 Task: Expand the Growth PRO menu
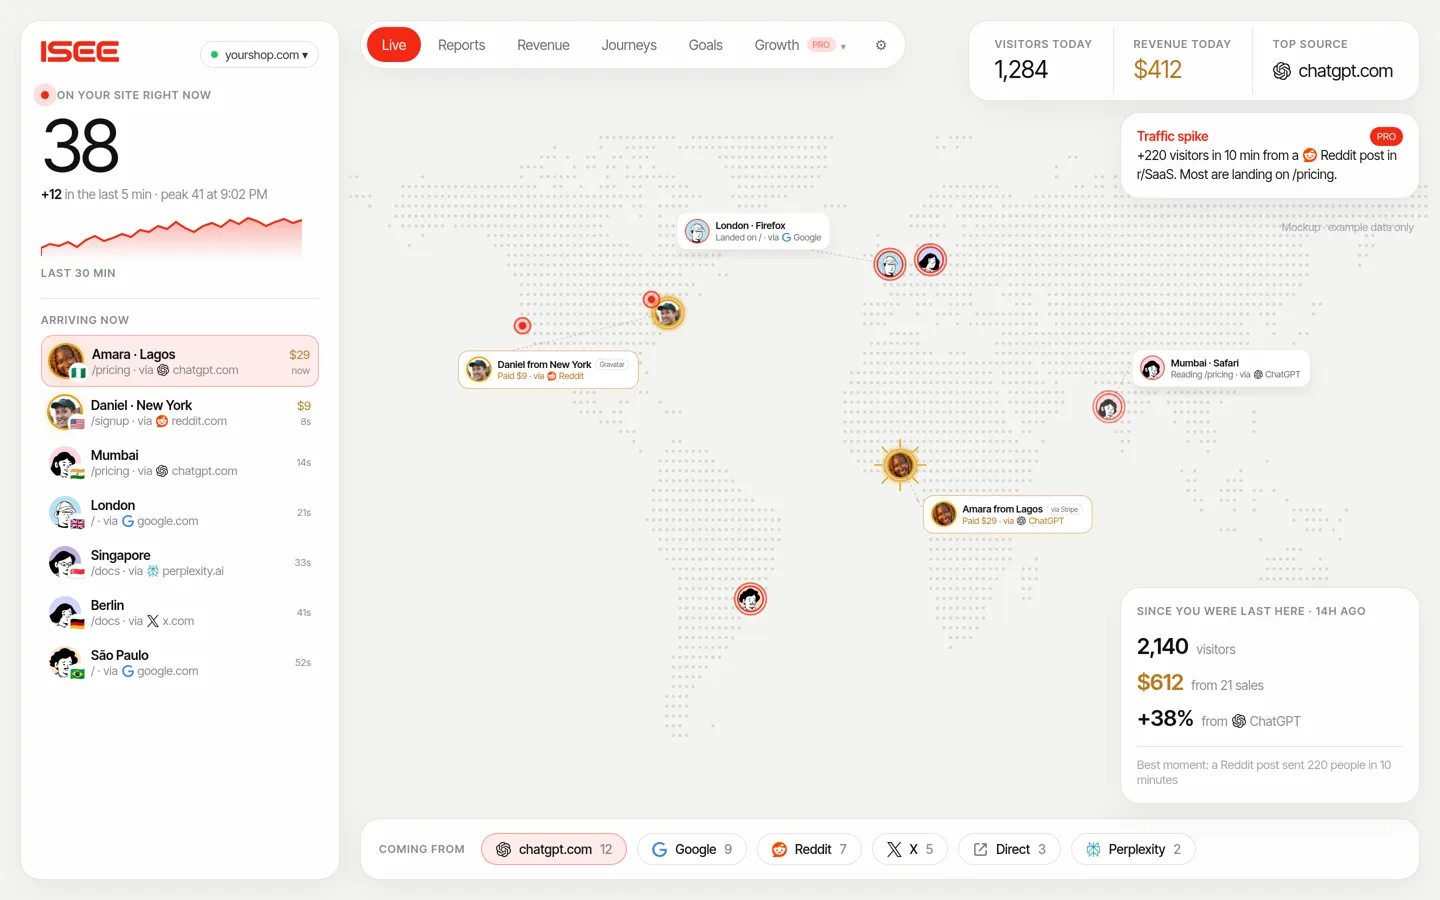pos(800,45)
